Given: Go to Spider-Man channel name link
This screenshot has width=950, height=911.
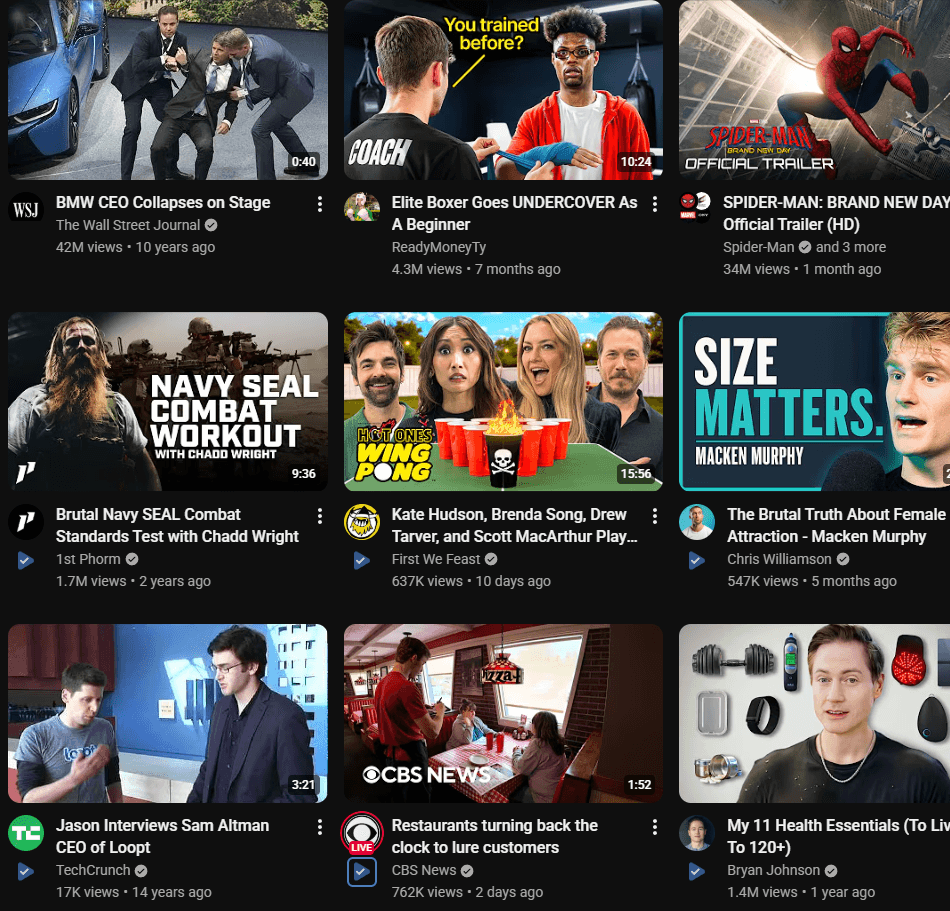Looking at the screenshot, I should tap(759, 247).
